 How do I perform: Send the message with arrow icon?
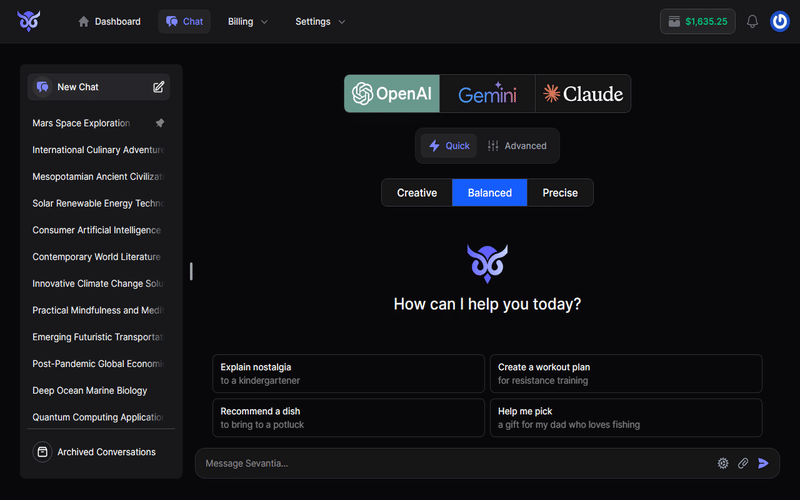tap(764, 463)
